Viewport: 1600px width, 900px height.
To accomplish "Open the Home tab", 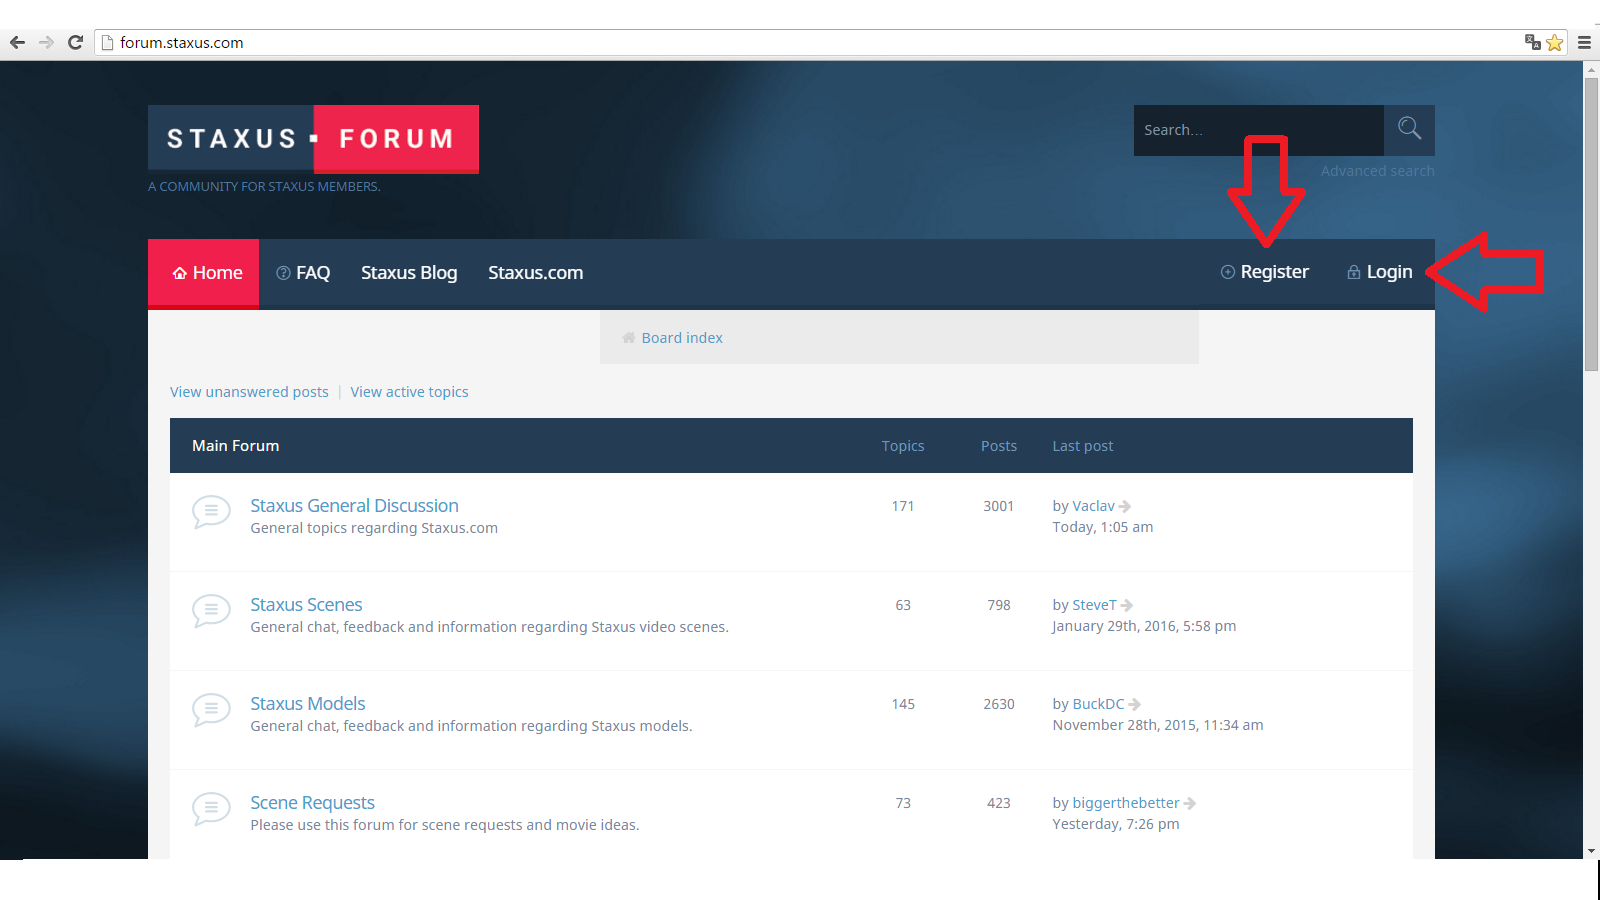I will point(204,273).
